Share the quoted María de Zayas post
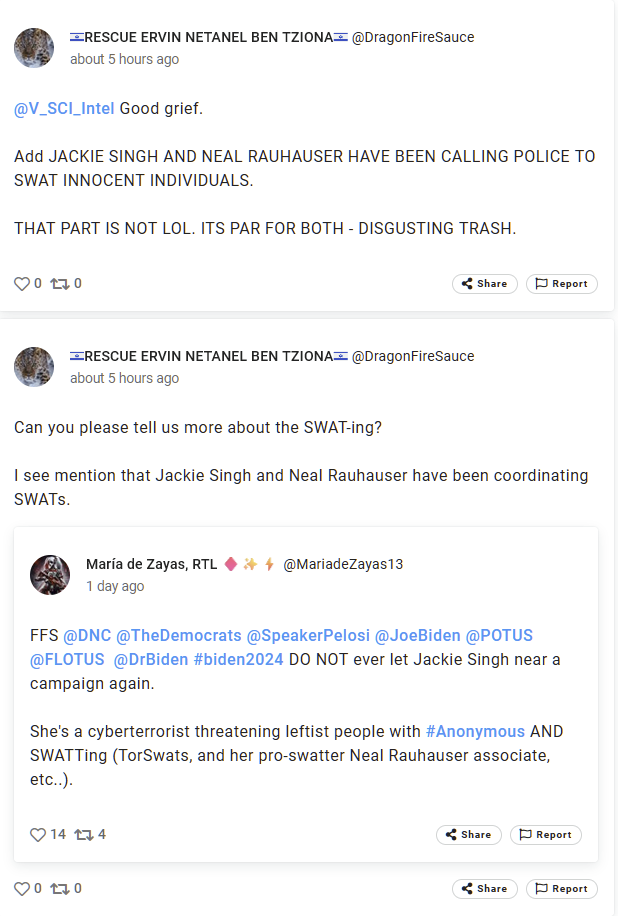This screenshot has height=916, width=618. pos(469,835)
